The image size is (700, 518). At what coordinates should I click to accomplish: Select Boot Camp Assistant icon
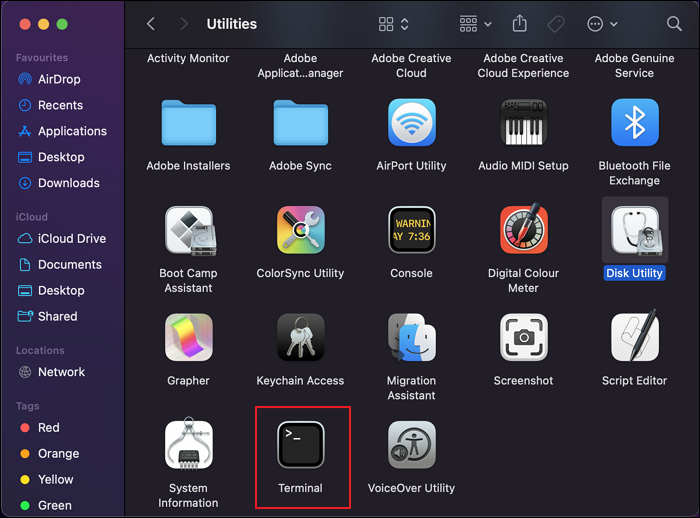click(x=191, y=230)
